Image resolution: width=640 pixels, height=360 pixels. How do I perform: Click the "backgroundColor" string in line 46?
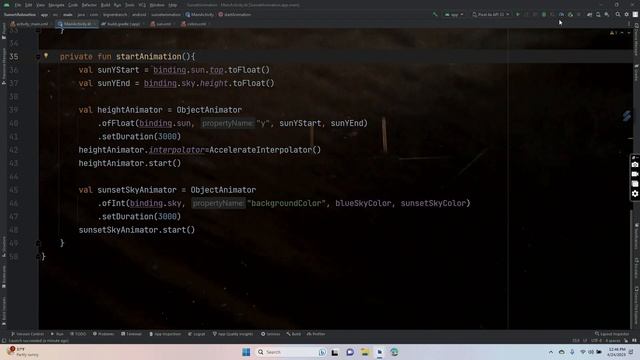(x=287, y=203)
